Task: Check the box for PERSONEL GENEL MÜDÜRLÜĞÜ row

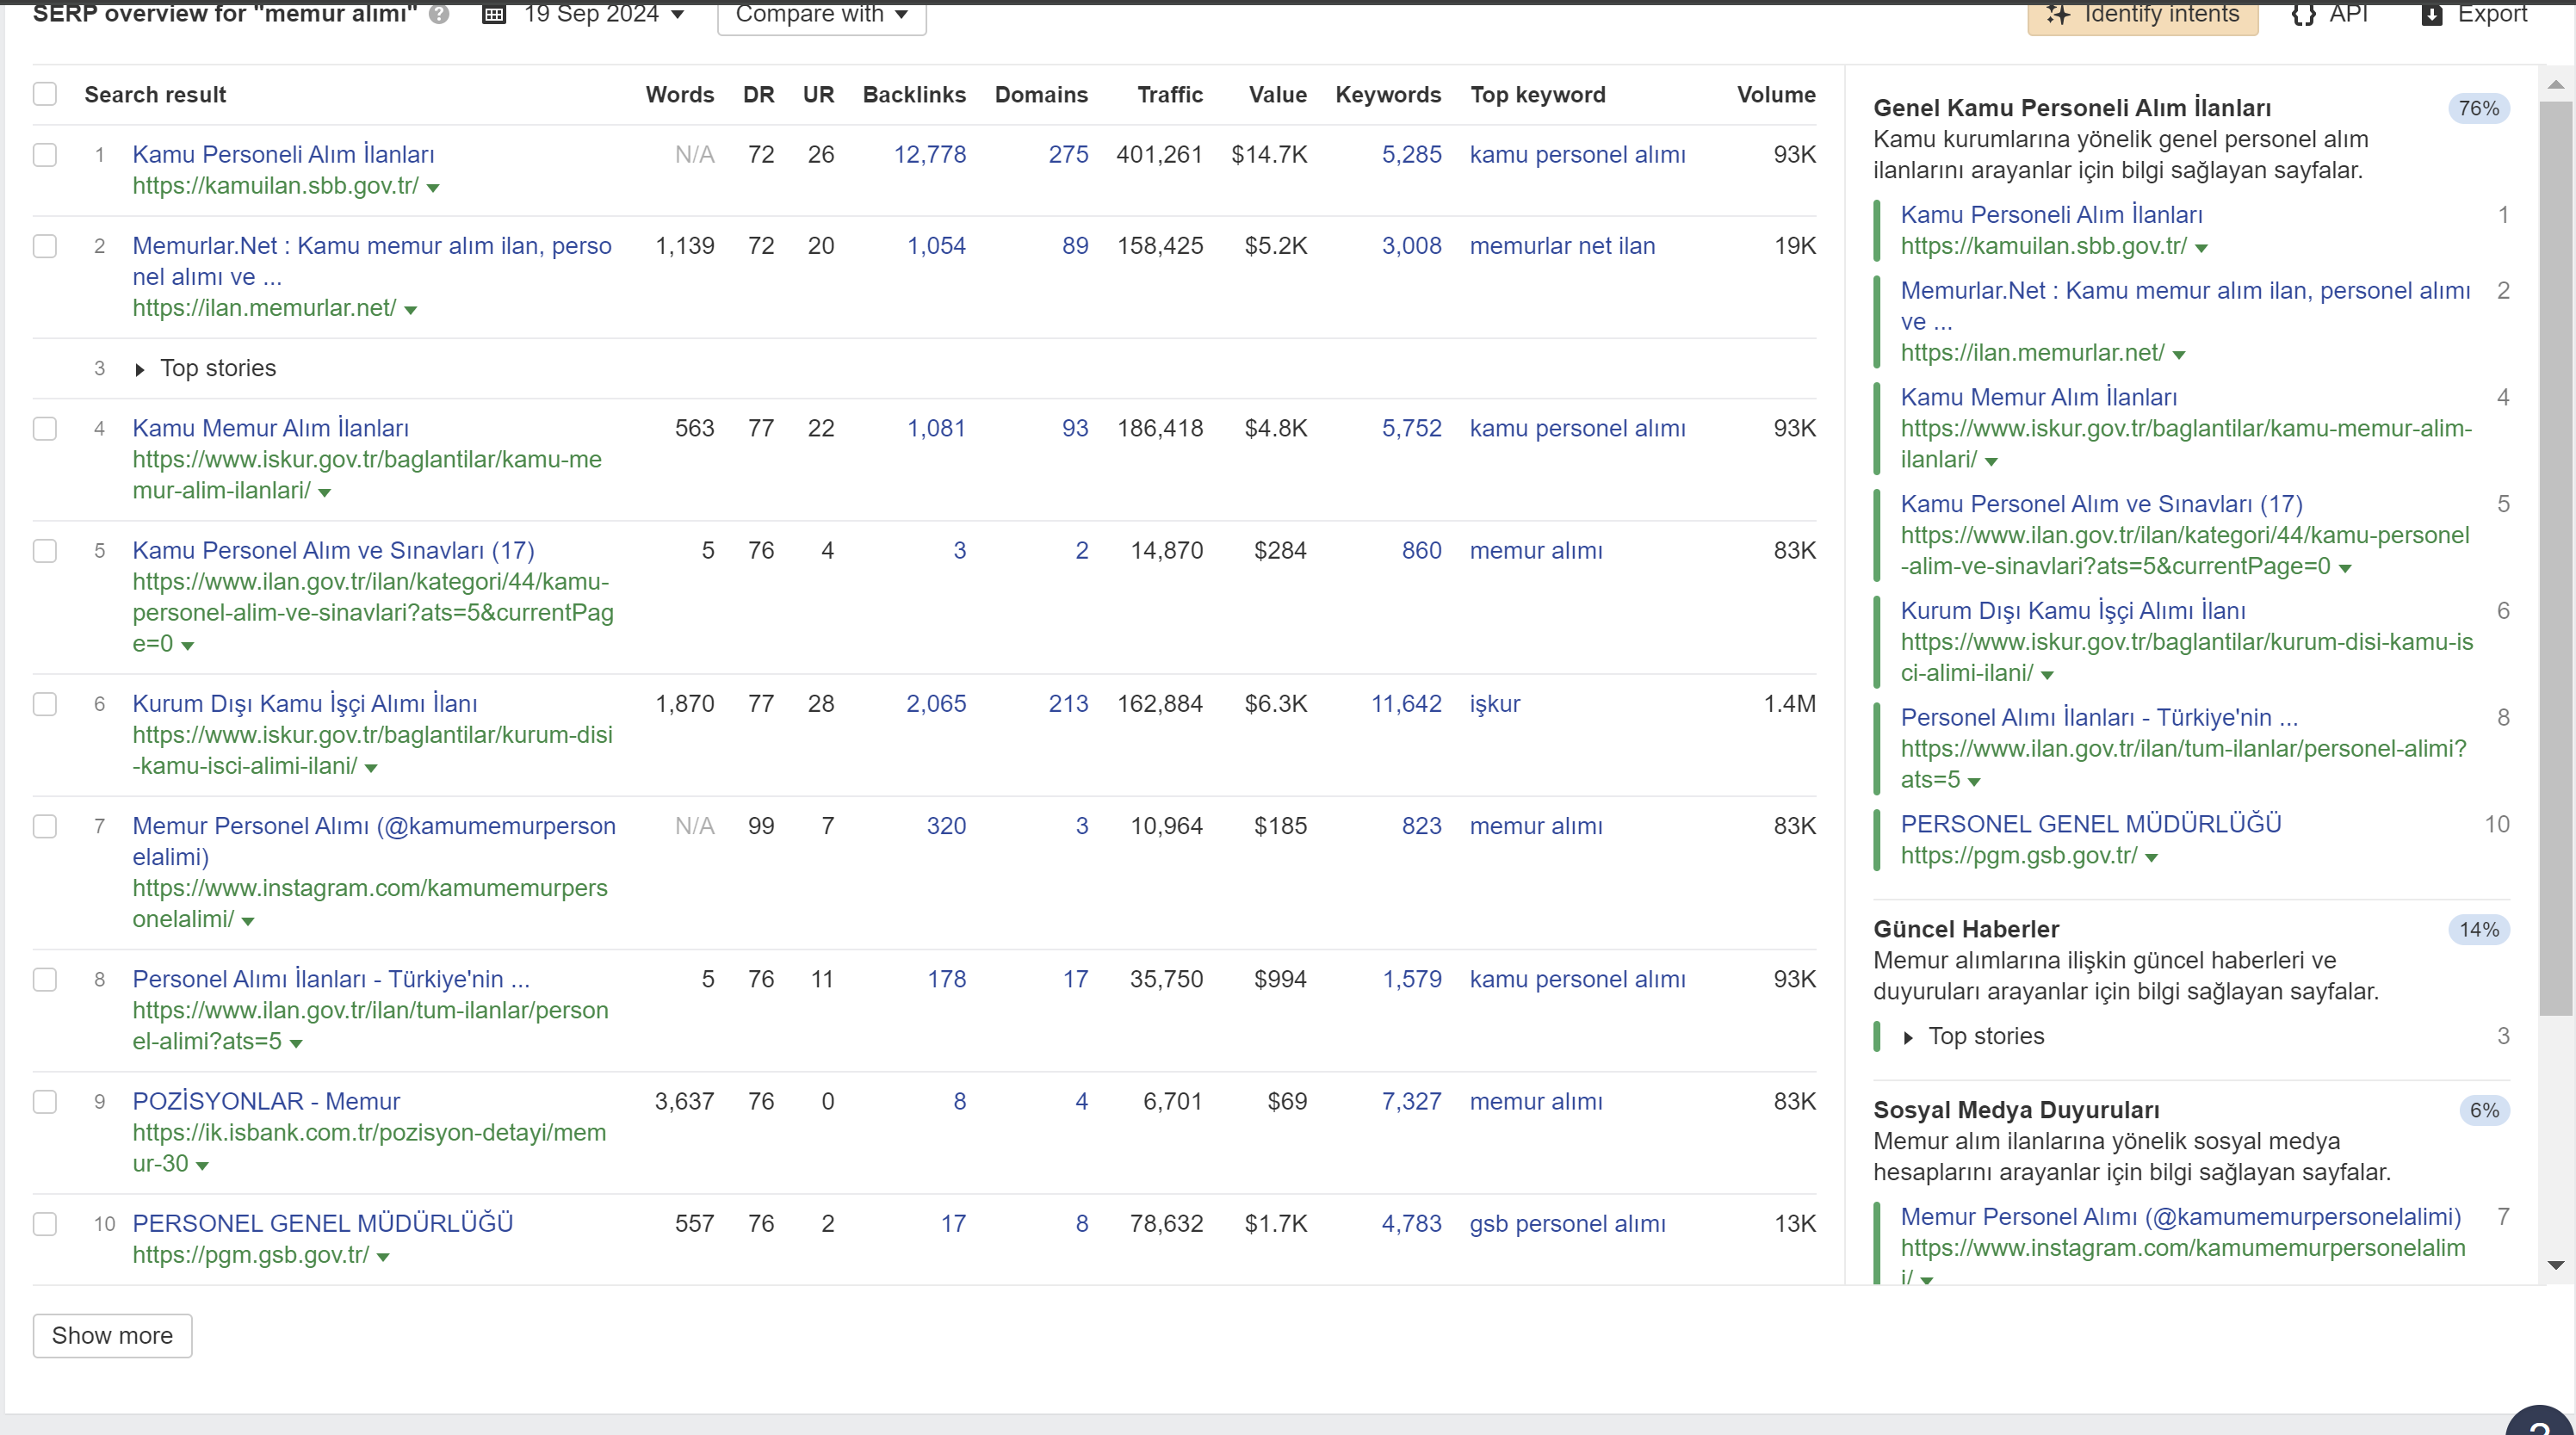Action: coord(45,1224)
